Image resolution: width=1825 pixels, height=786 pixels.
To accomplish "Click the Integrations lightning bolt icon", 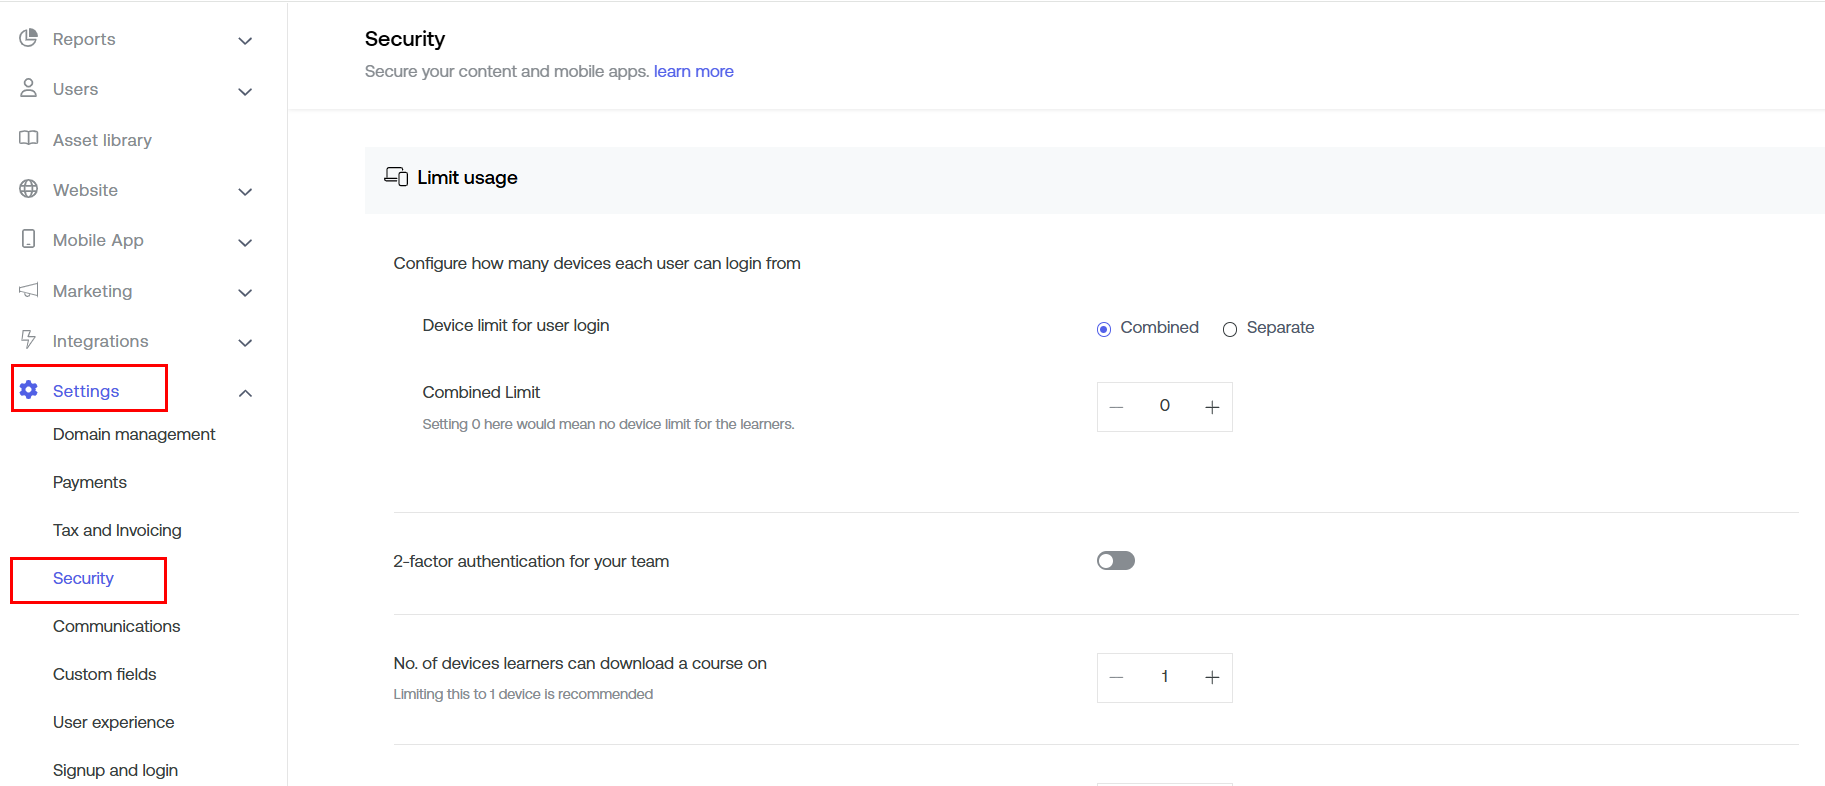I will coord(29,340).
